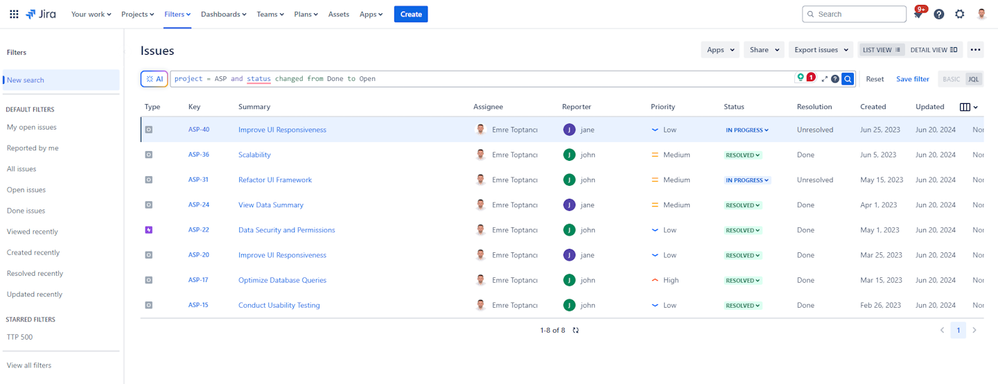
Task: Open the Apps dropdown above results
Action: [x=720, y=50]
